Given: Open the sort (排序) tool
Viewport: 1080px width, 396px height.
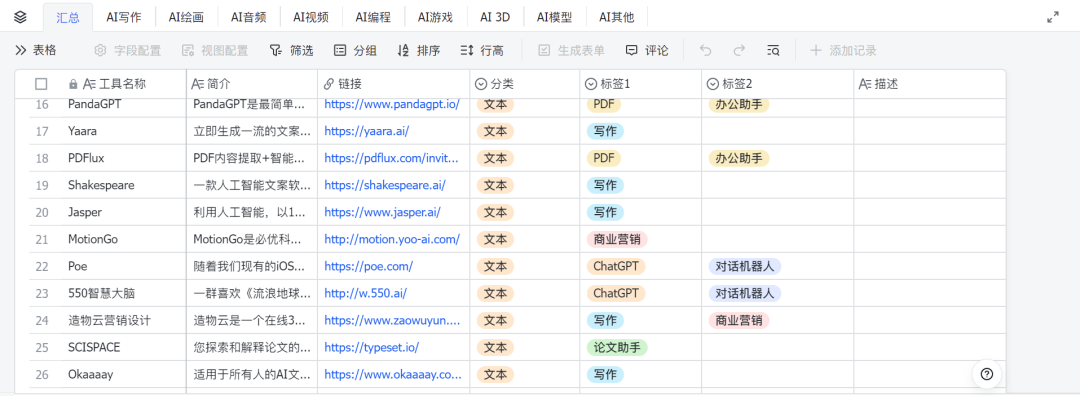Looking at the screenshot, I should pos(419,50).
